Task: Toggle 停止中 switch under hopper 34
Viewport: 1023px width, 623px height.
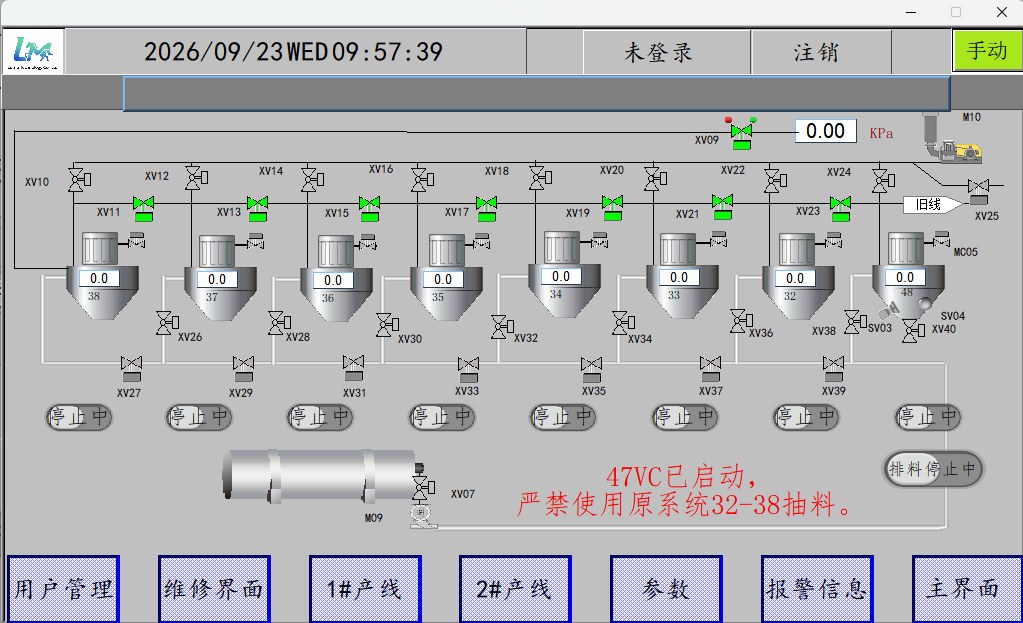Action: (x=563, y=417)
